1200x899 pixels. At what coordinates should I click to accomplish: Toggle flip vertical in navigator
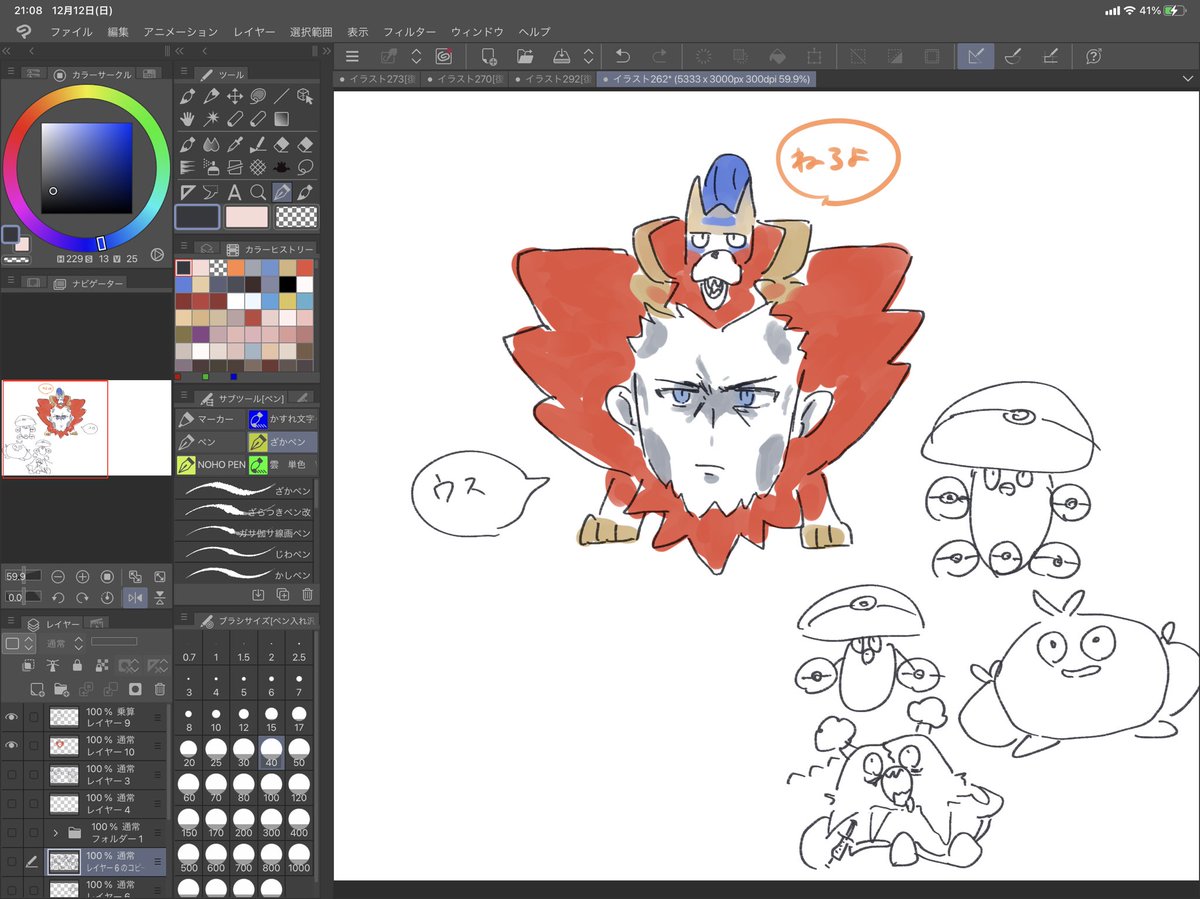click(159, 597)
